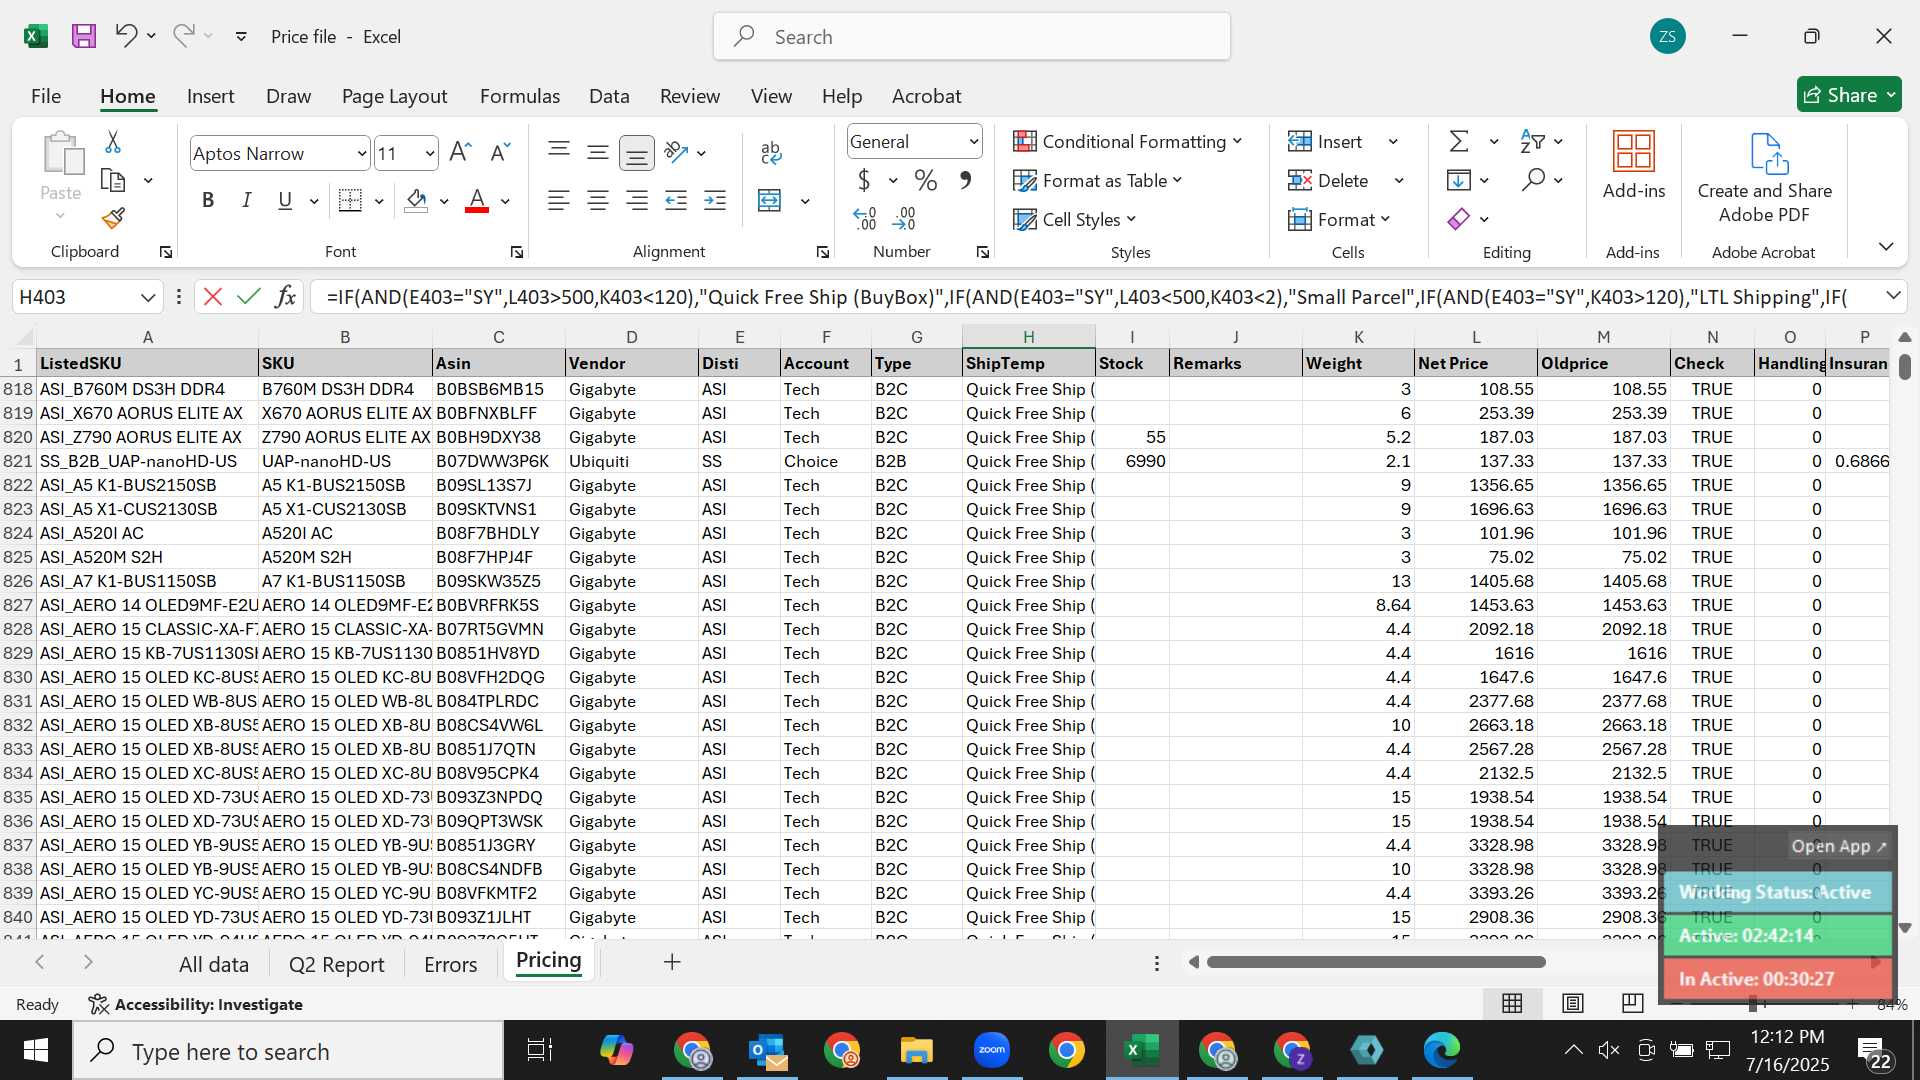
Task: Expand the Name Box dropdown arrow
Action: 148,297
